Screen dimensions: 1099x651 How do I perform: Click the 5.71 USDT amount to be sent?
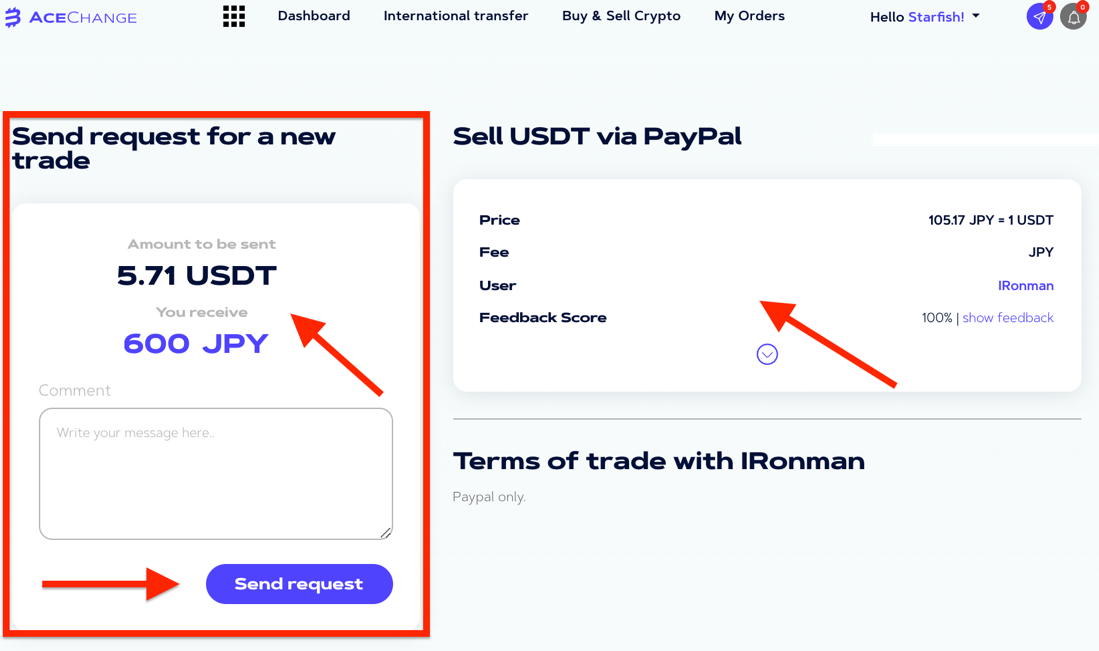click(x=197, y=275)
